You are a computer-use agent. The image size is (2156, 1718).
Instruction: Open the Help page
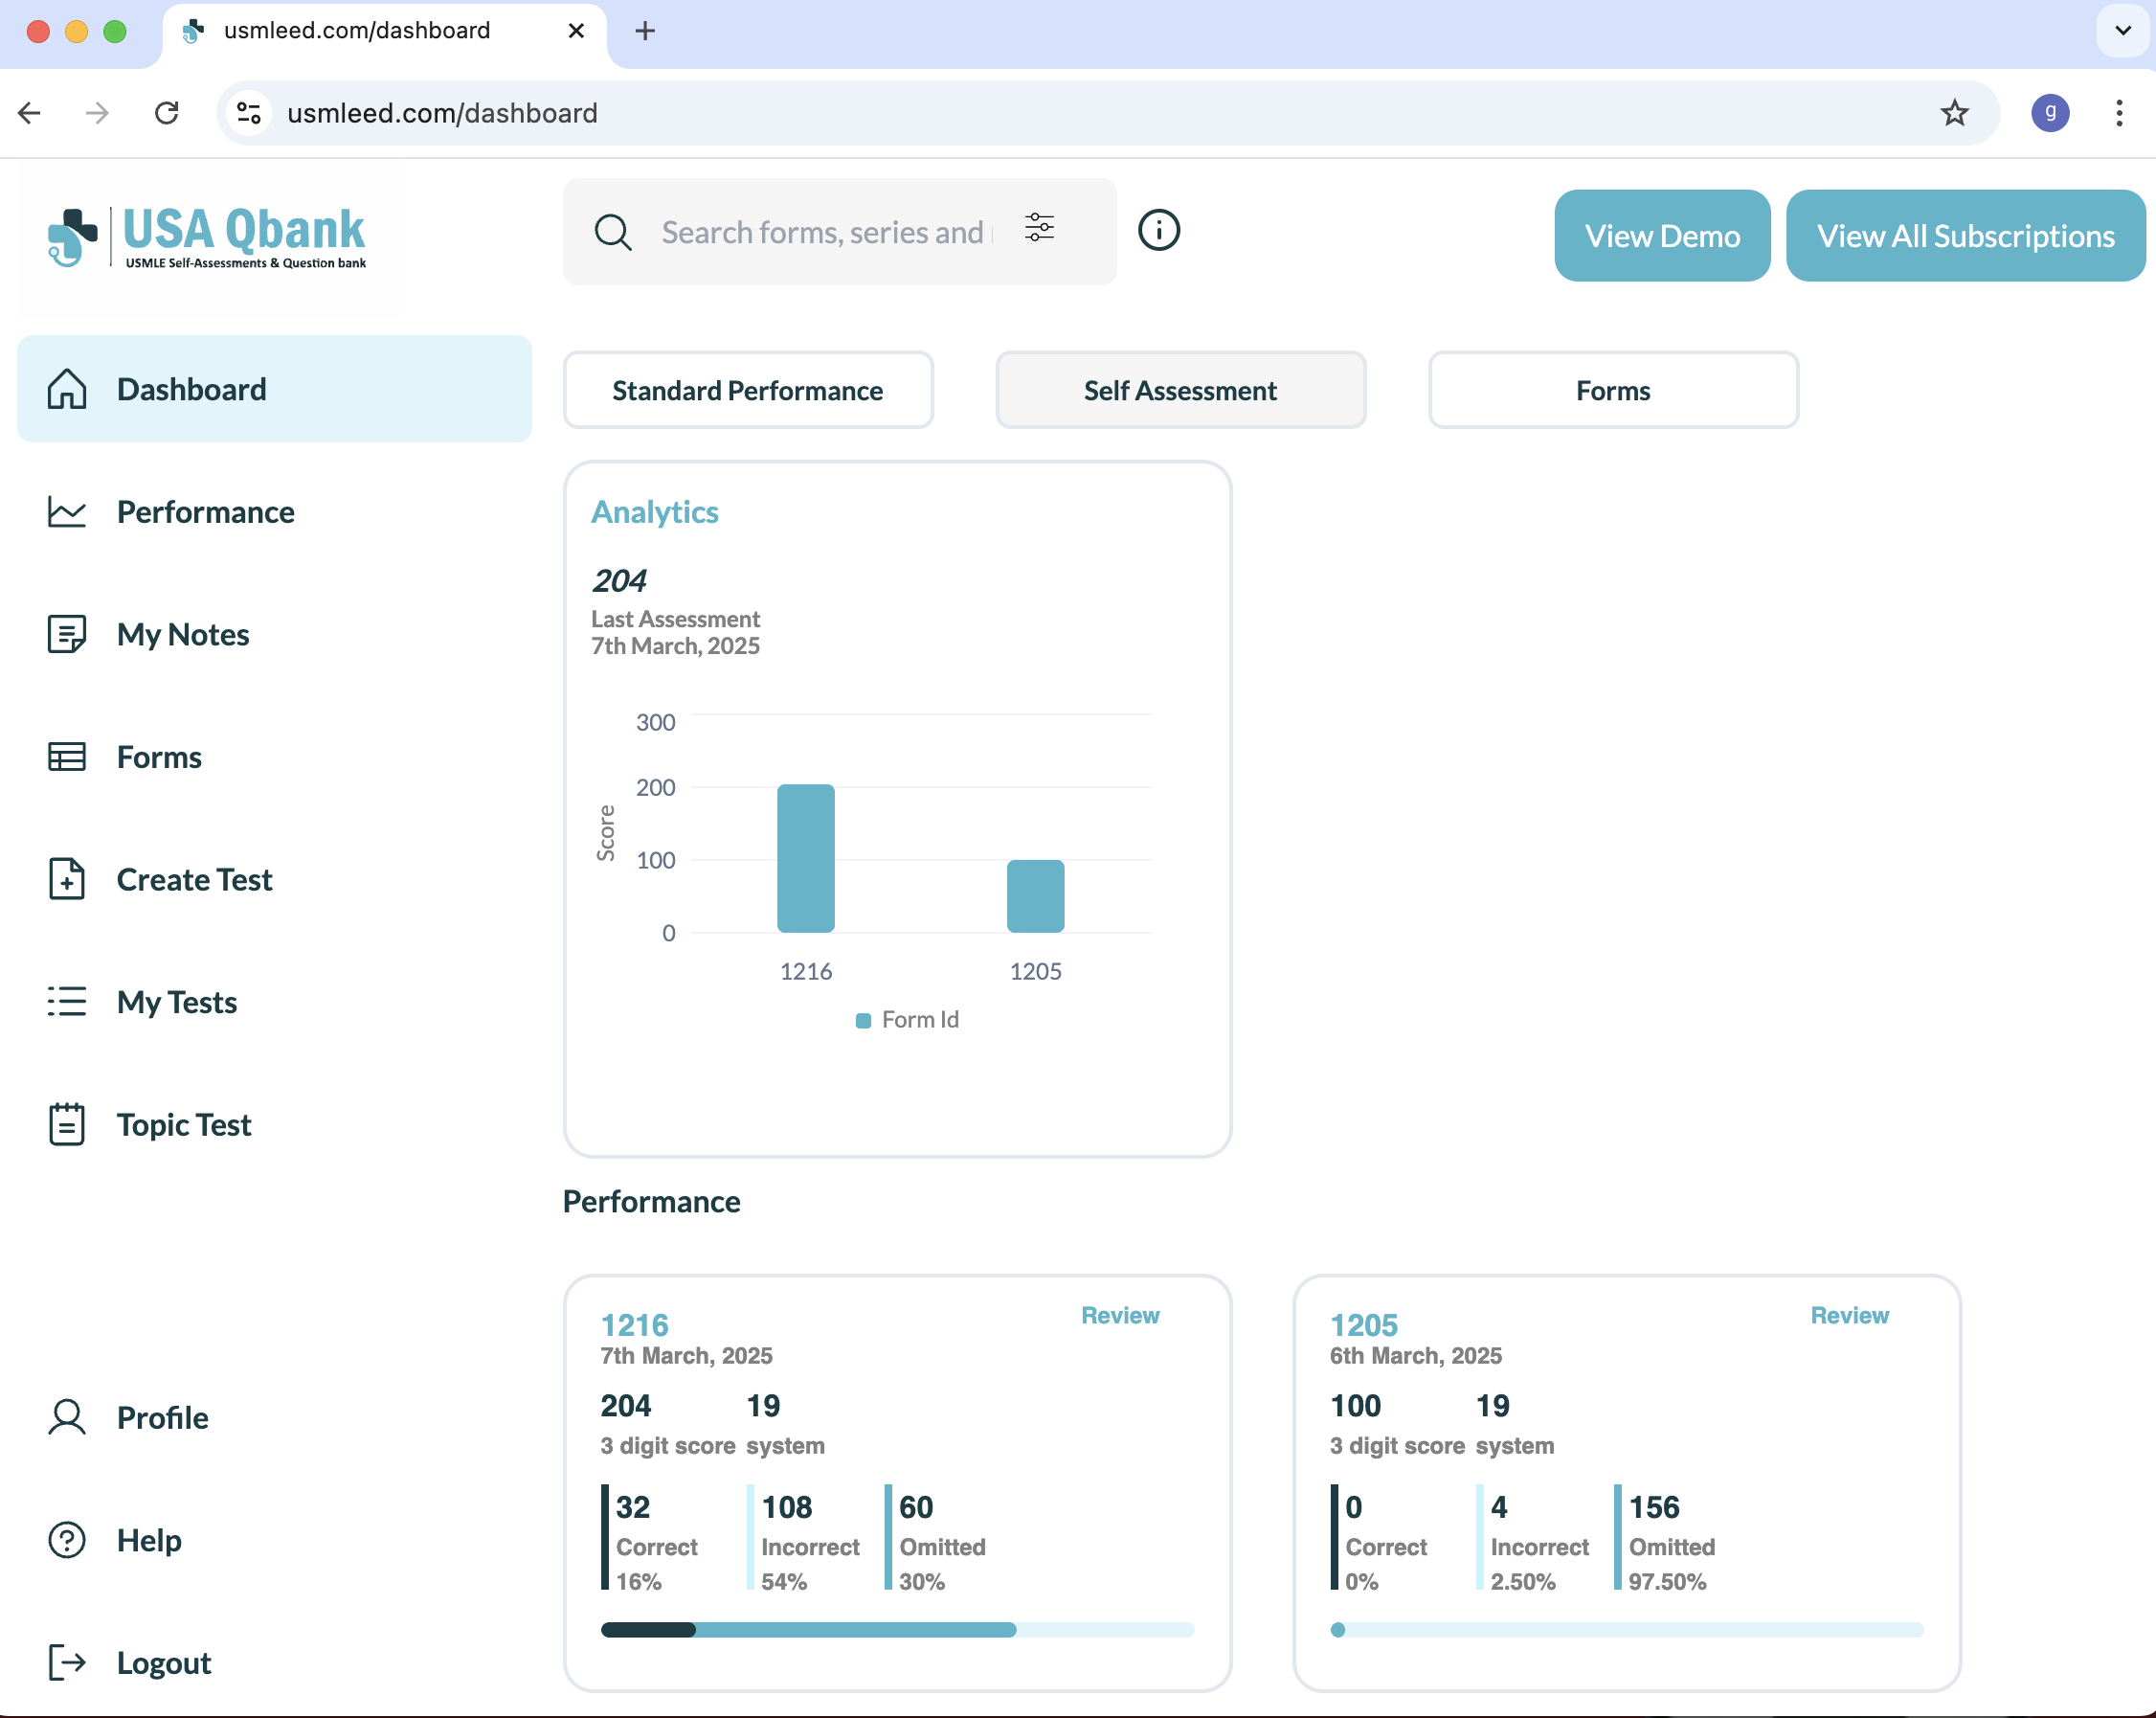(x=114, y=1540)
